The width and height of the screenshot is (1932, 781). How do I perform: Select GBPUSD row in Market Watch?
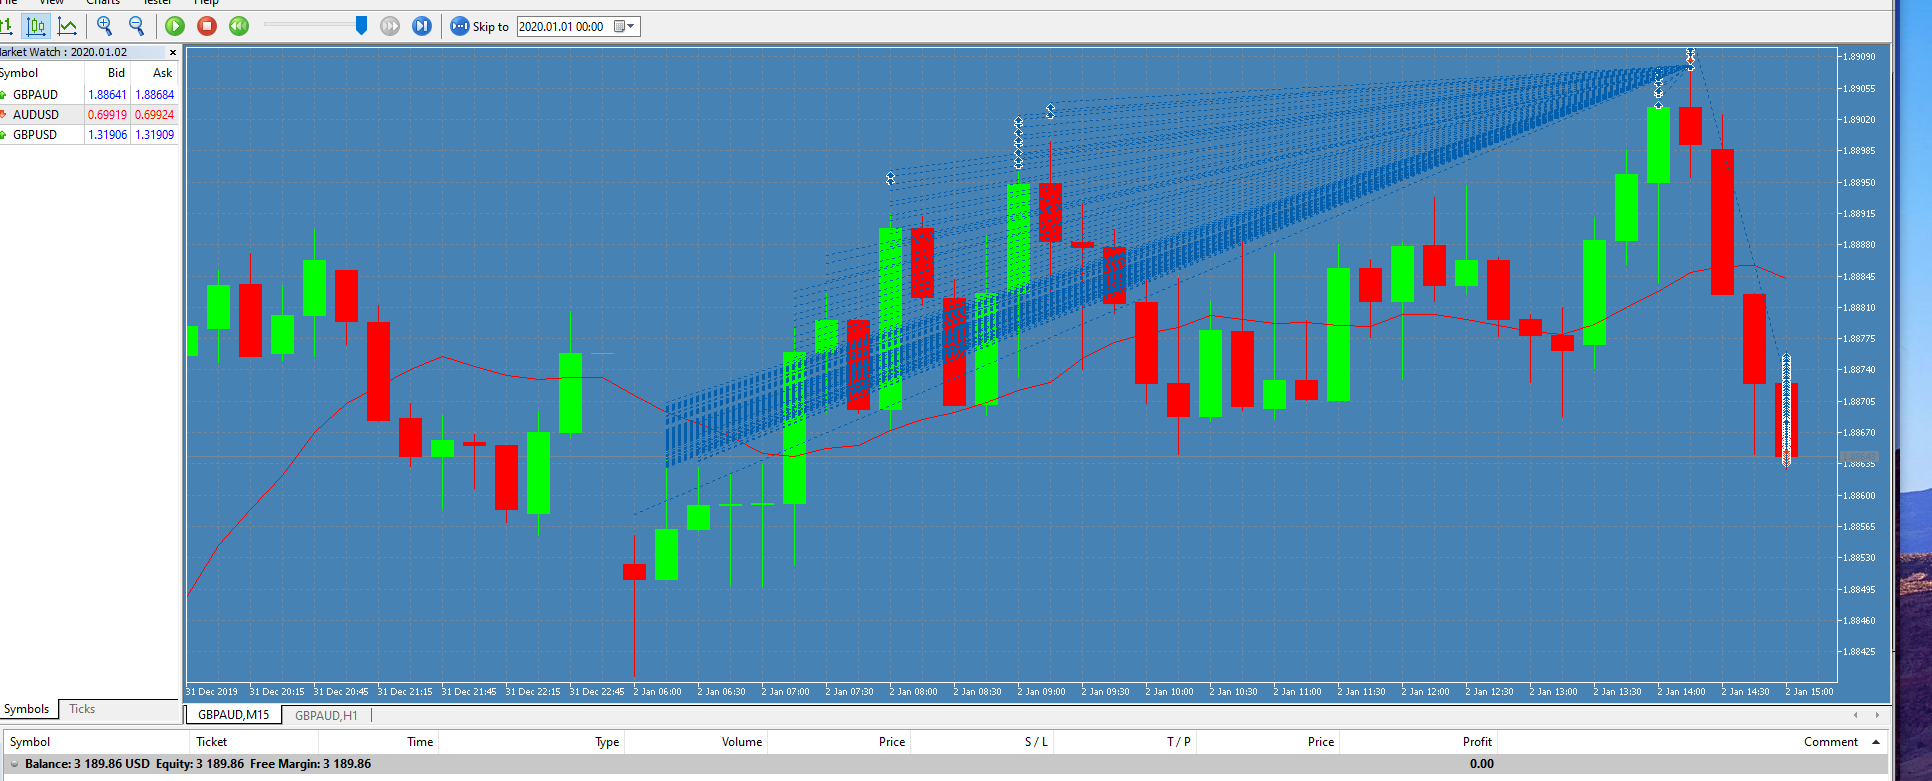(x=89, y=135)
